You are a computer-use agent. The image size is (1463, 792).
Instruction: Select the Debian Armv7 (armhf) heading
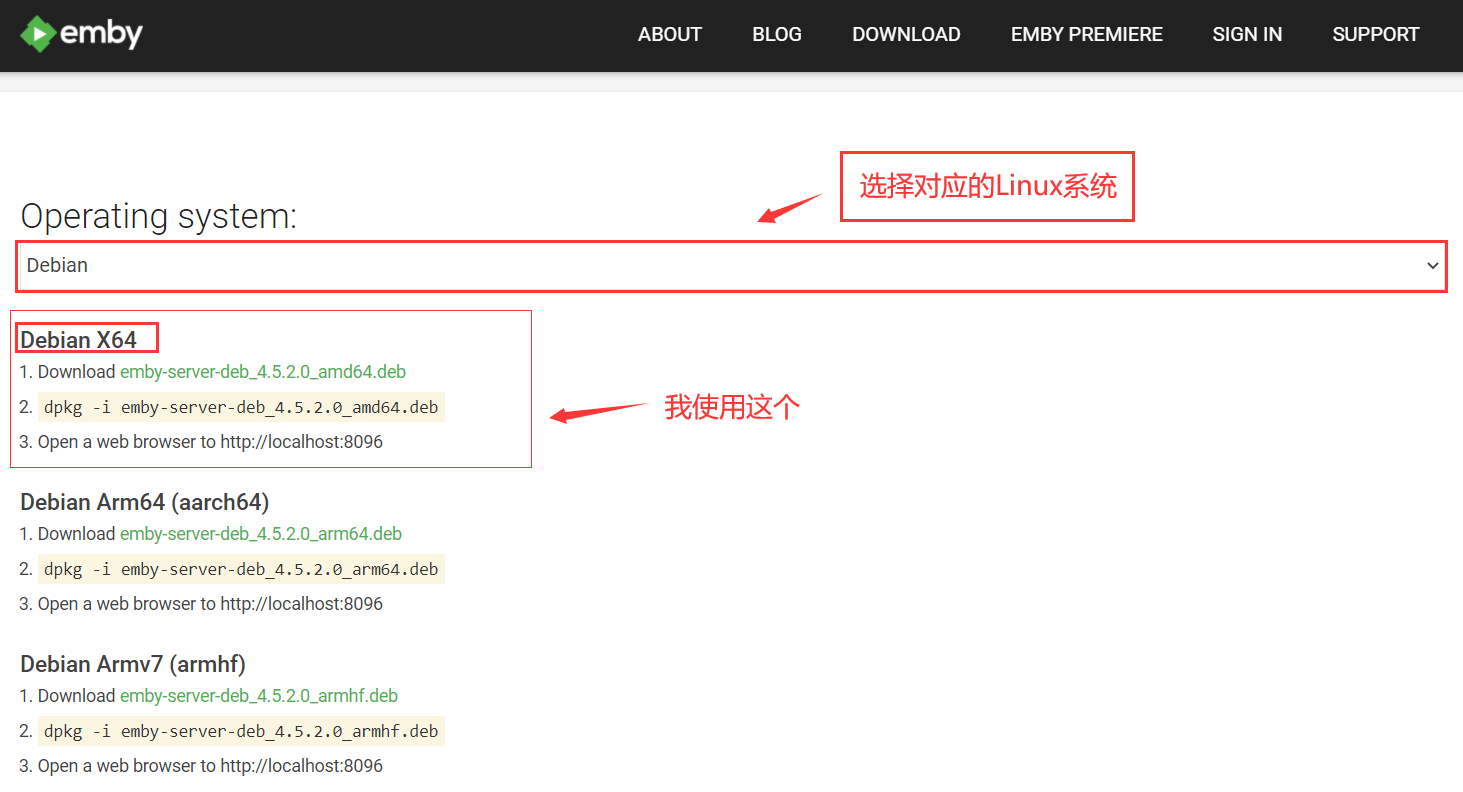[132, 664]
